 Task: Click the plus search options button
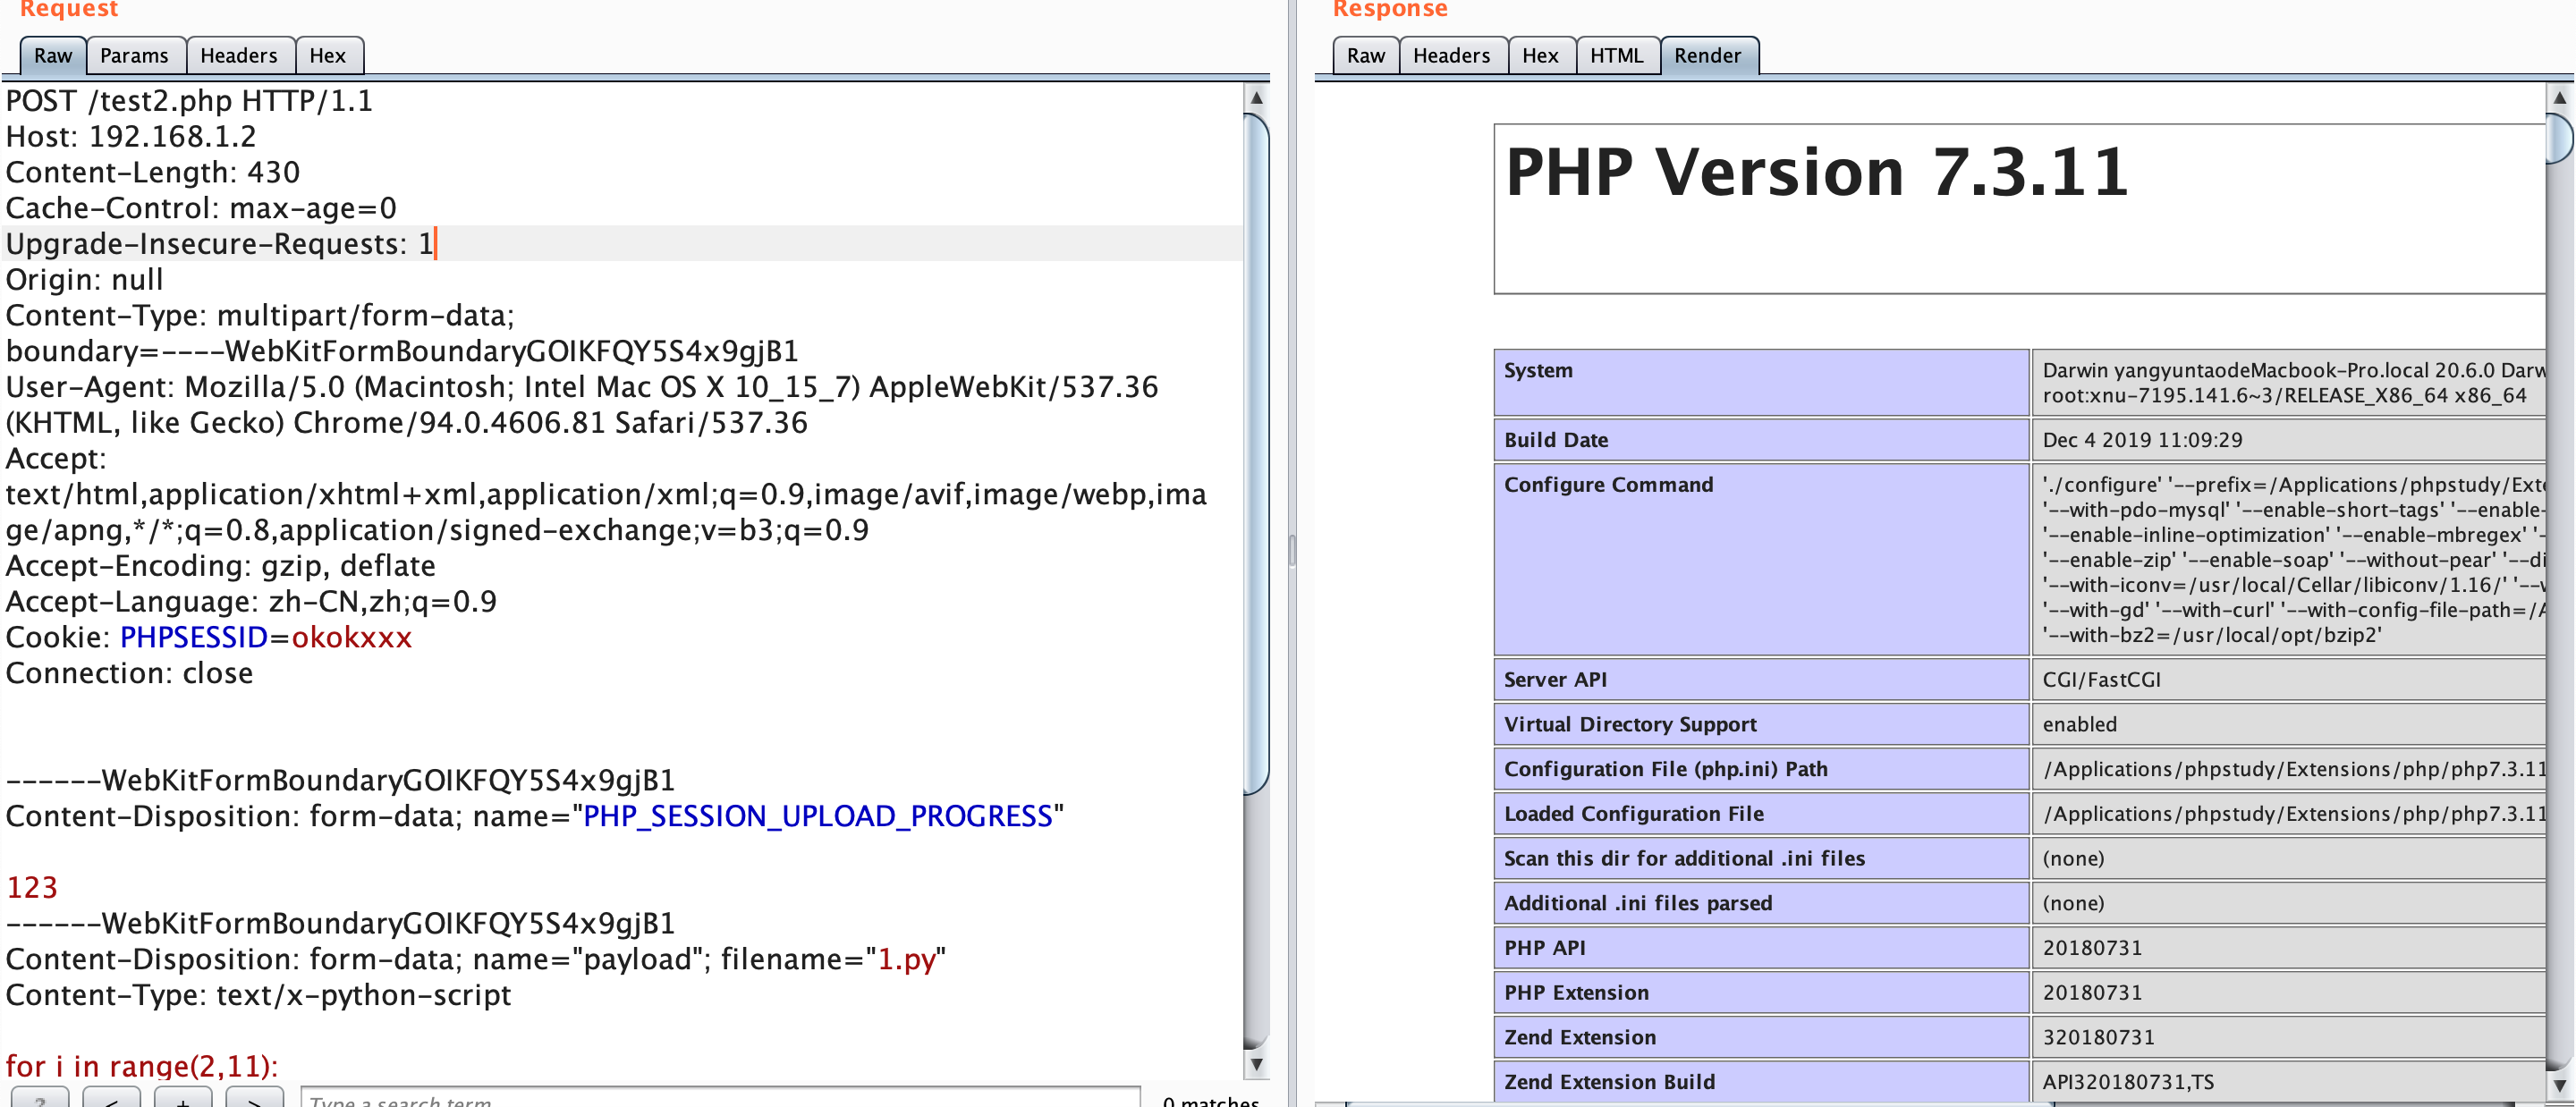[x=183, y=1098]
